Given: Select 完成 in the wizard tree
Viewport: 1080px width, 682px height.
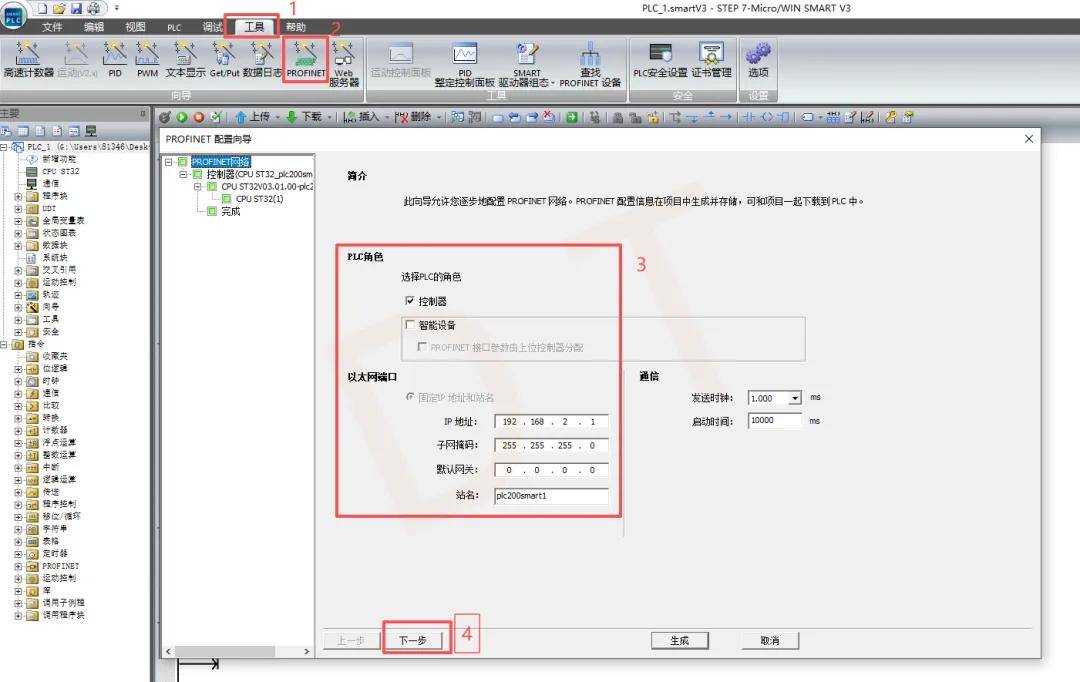Looking at the screenshot, I should [230, 211].
